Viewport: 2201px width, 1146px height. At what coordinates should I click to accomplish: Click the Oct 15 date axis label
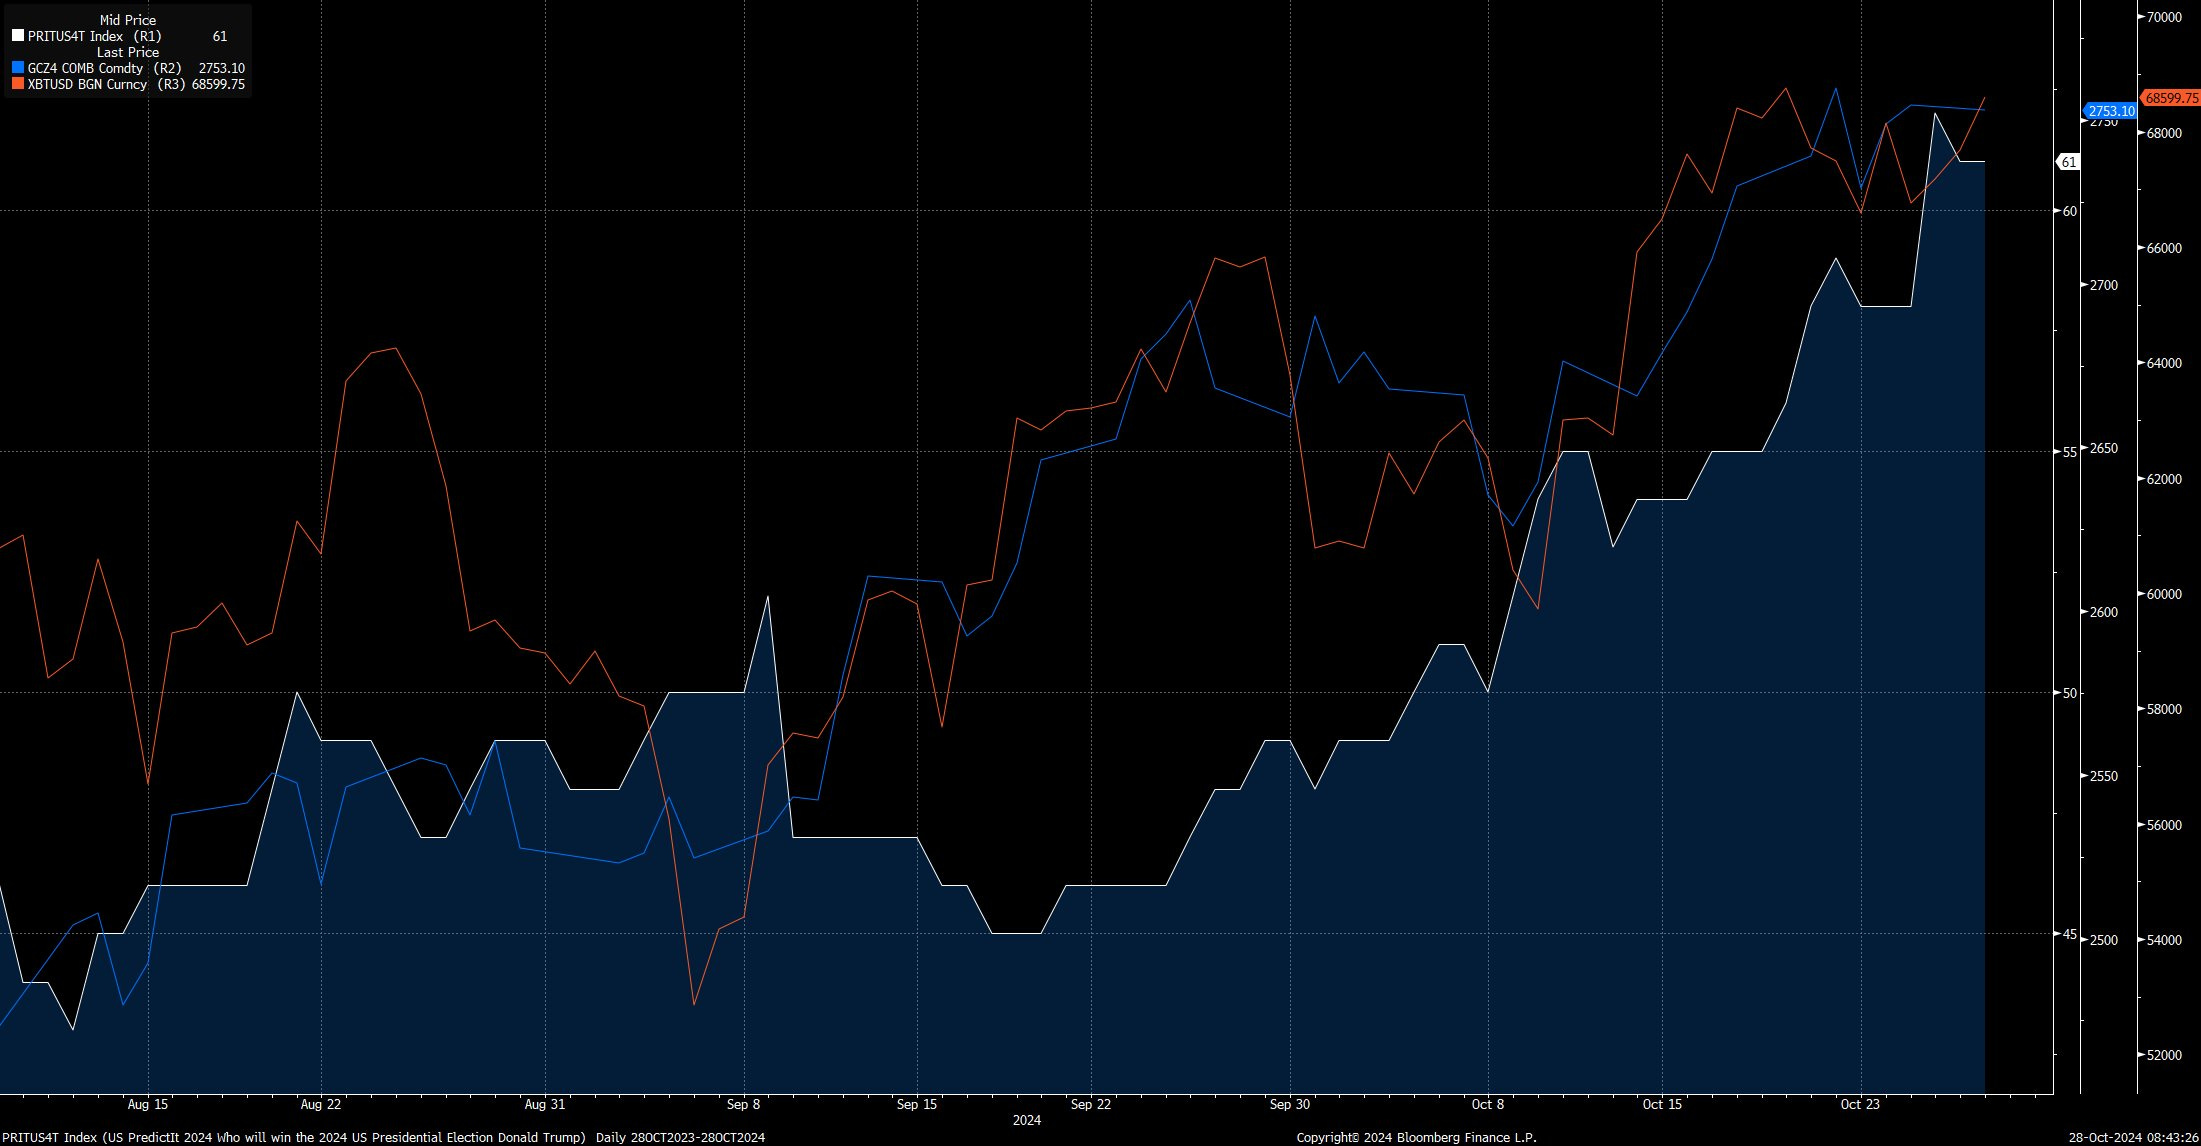point(1661,1104)
